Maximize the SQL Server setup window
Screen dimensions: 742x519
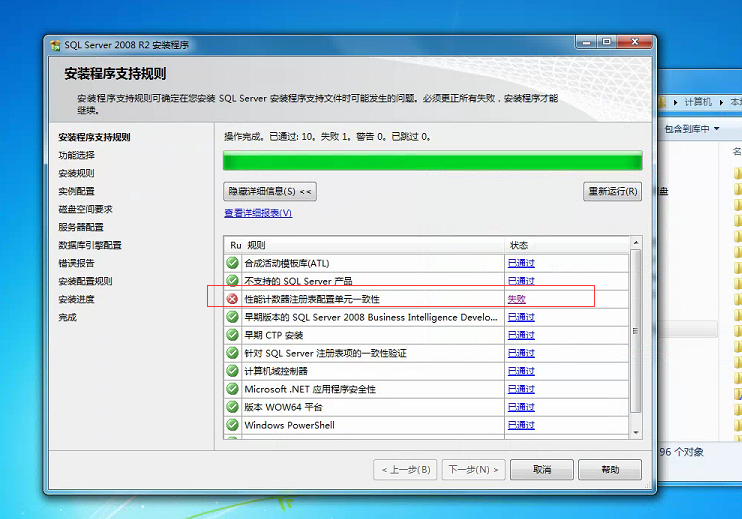(x=607, y=42)
